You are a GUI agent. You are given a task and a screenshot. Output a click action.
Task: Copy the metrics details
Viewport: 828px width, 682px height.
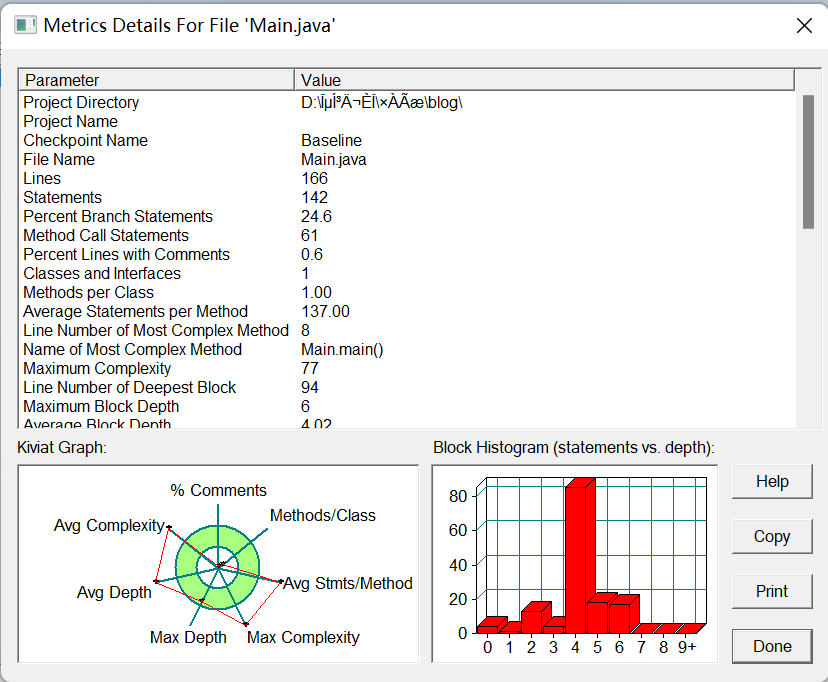click(772, 536)
